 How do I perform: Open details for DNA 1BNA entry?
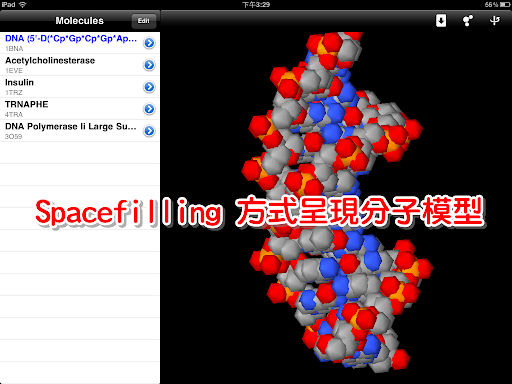(x=149, y=43)
